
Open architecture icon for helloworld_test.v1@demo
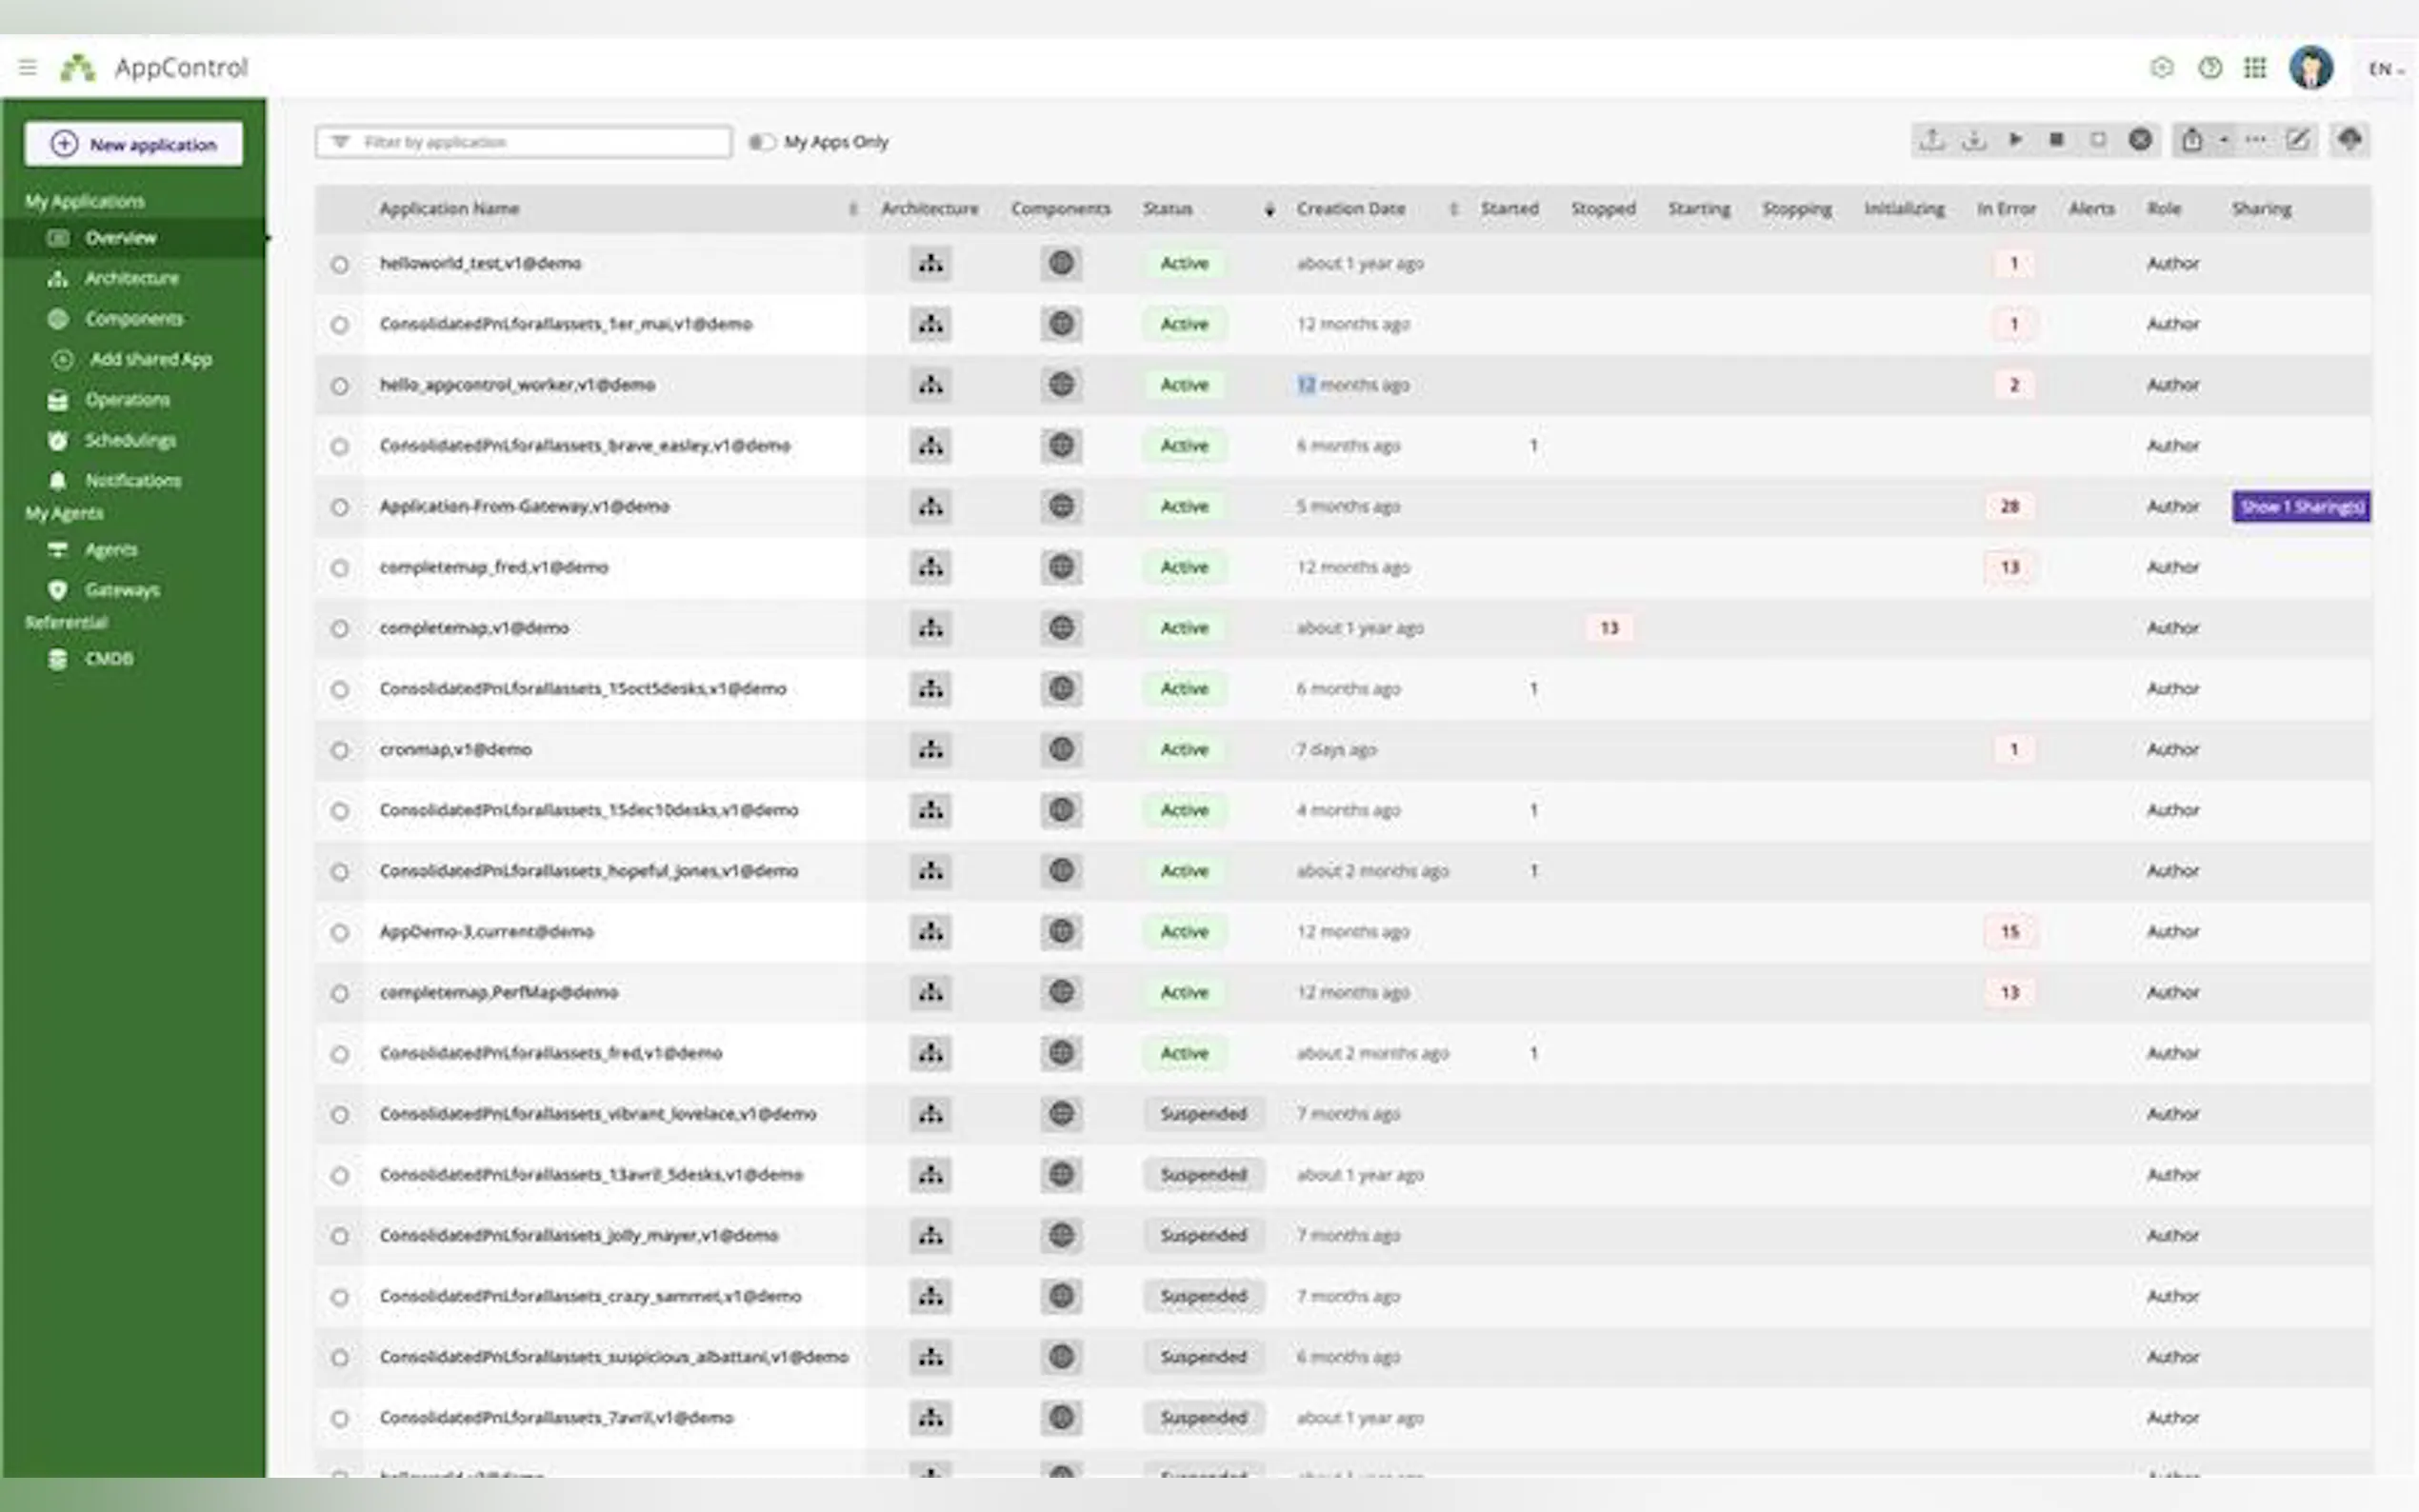coord(930,264)
